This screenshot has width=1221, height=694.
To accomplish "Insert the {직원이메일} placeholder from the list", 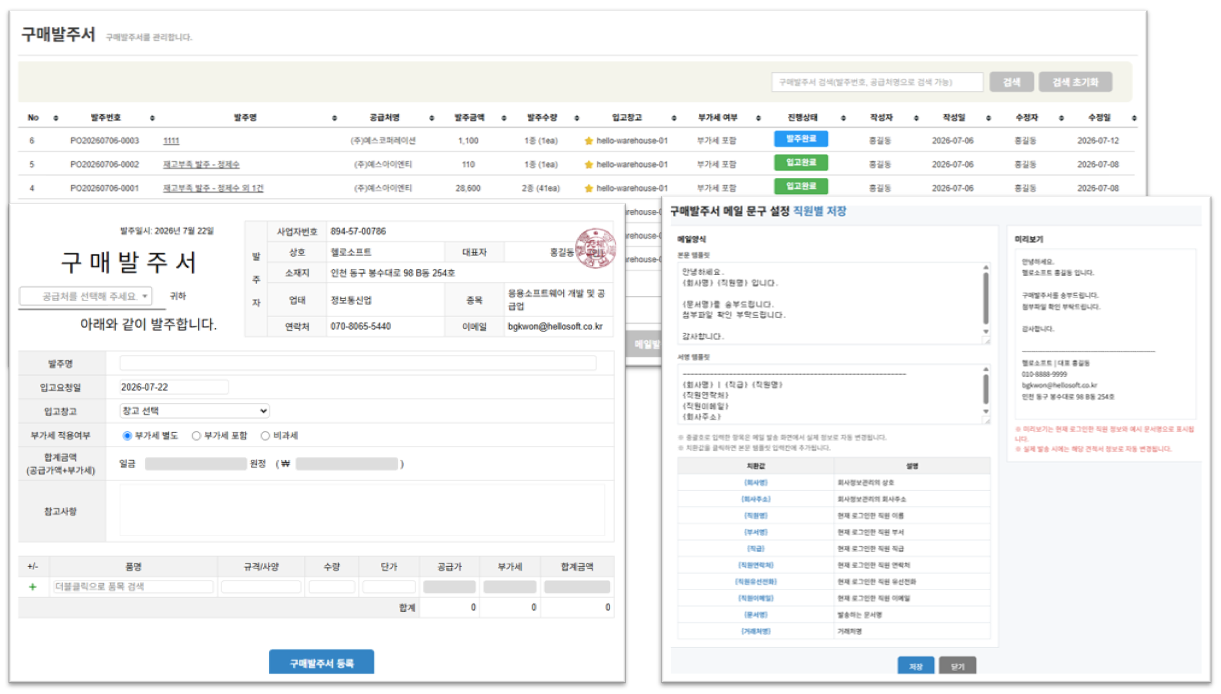I will point(755,597).
